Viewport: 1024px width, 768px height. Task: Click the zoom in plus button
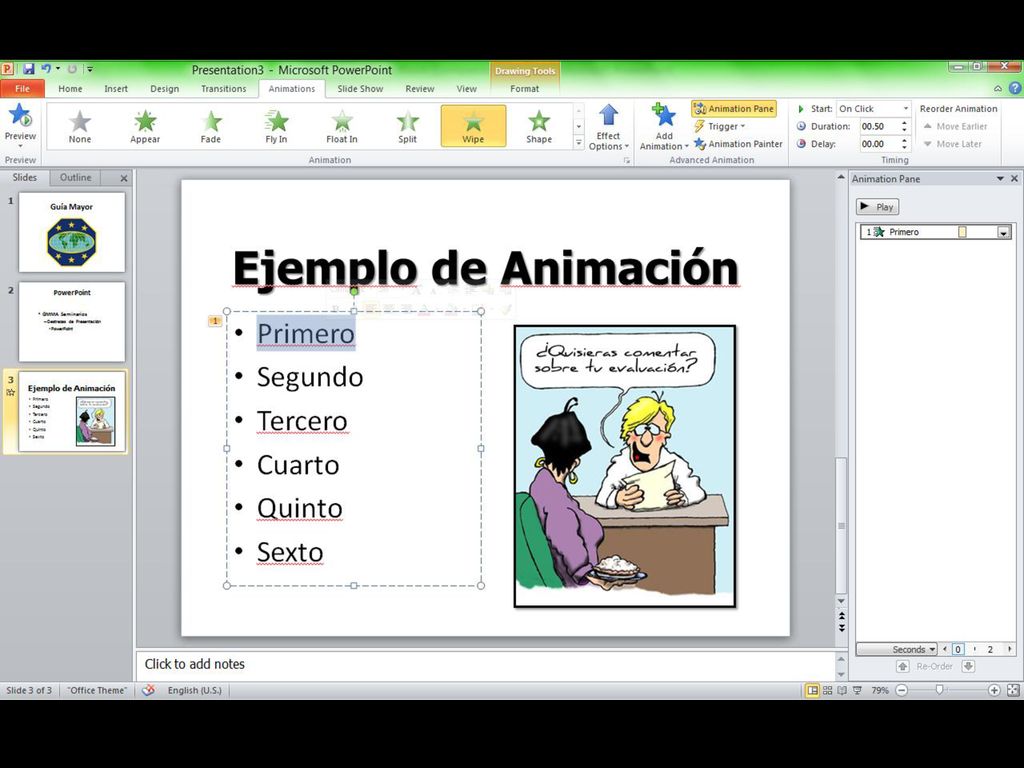click(x=994, y=690)
